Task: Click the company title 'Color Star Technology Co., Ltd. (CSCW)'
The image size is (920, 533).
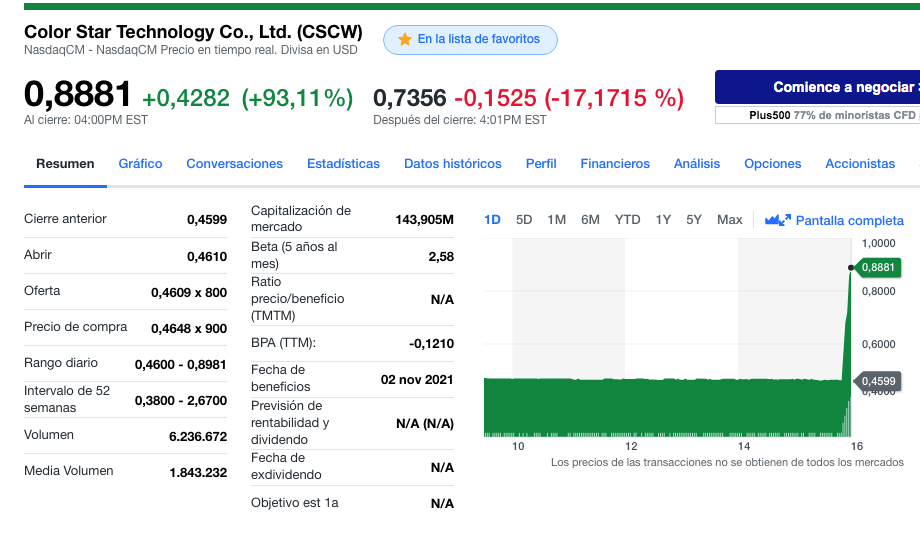Action: click(x=193, y=32)
